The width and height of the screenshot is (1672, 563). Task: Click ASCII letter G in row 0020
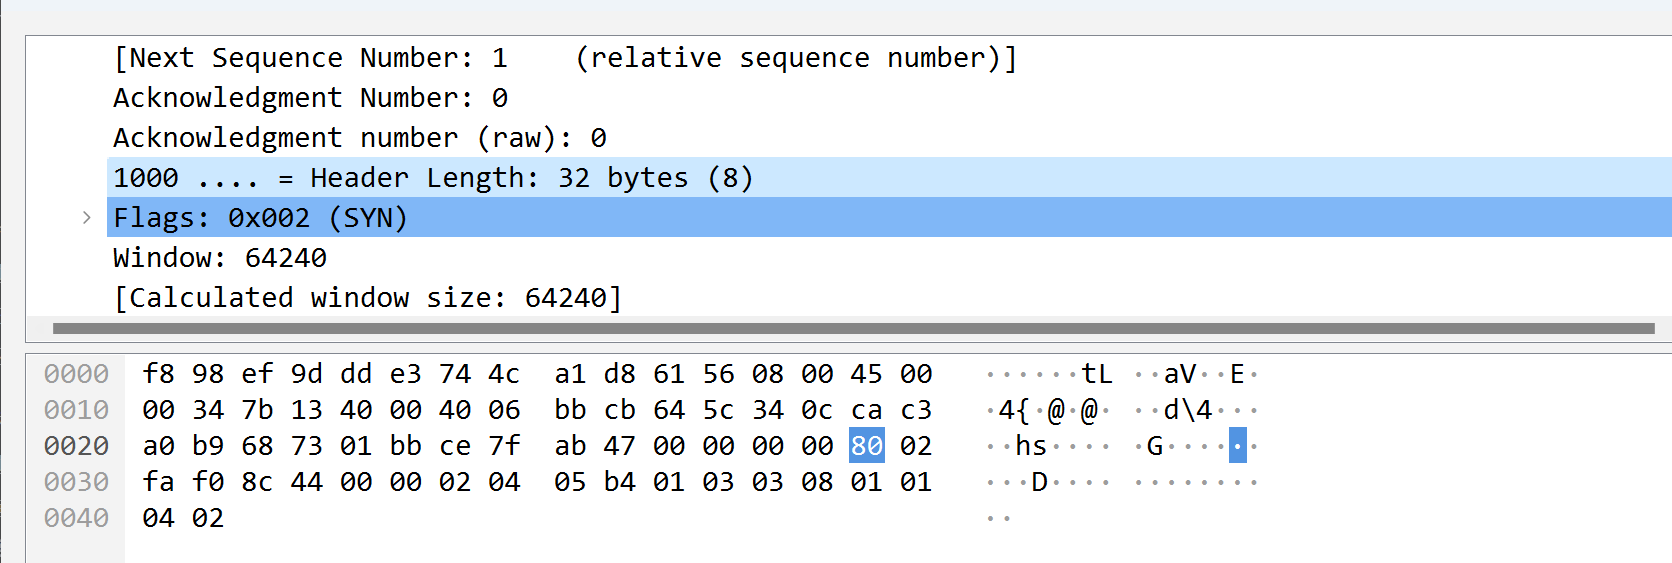(1155, 445)
